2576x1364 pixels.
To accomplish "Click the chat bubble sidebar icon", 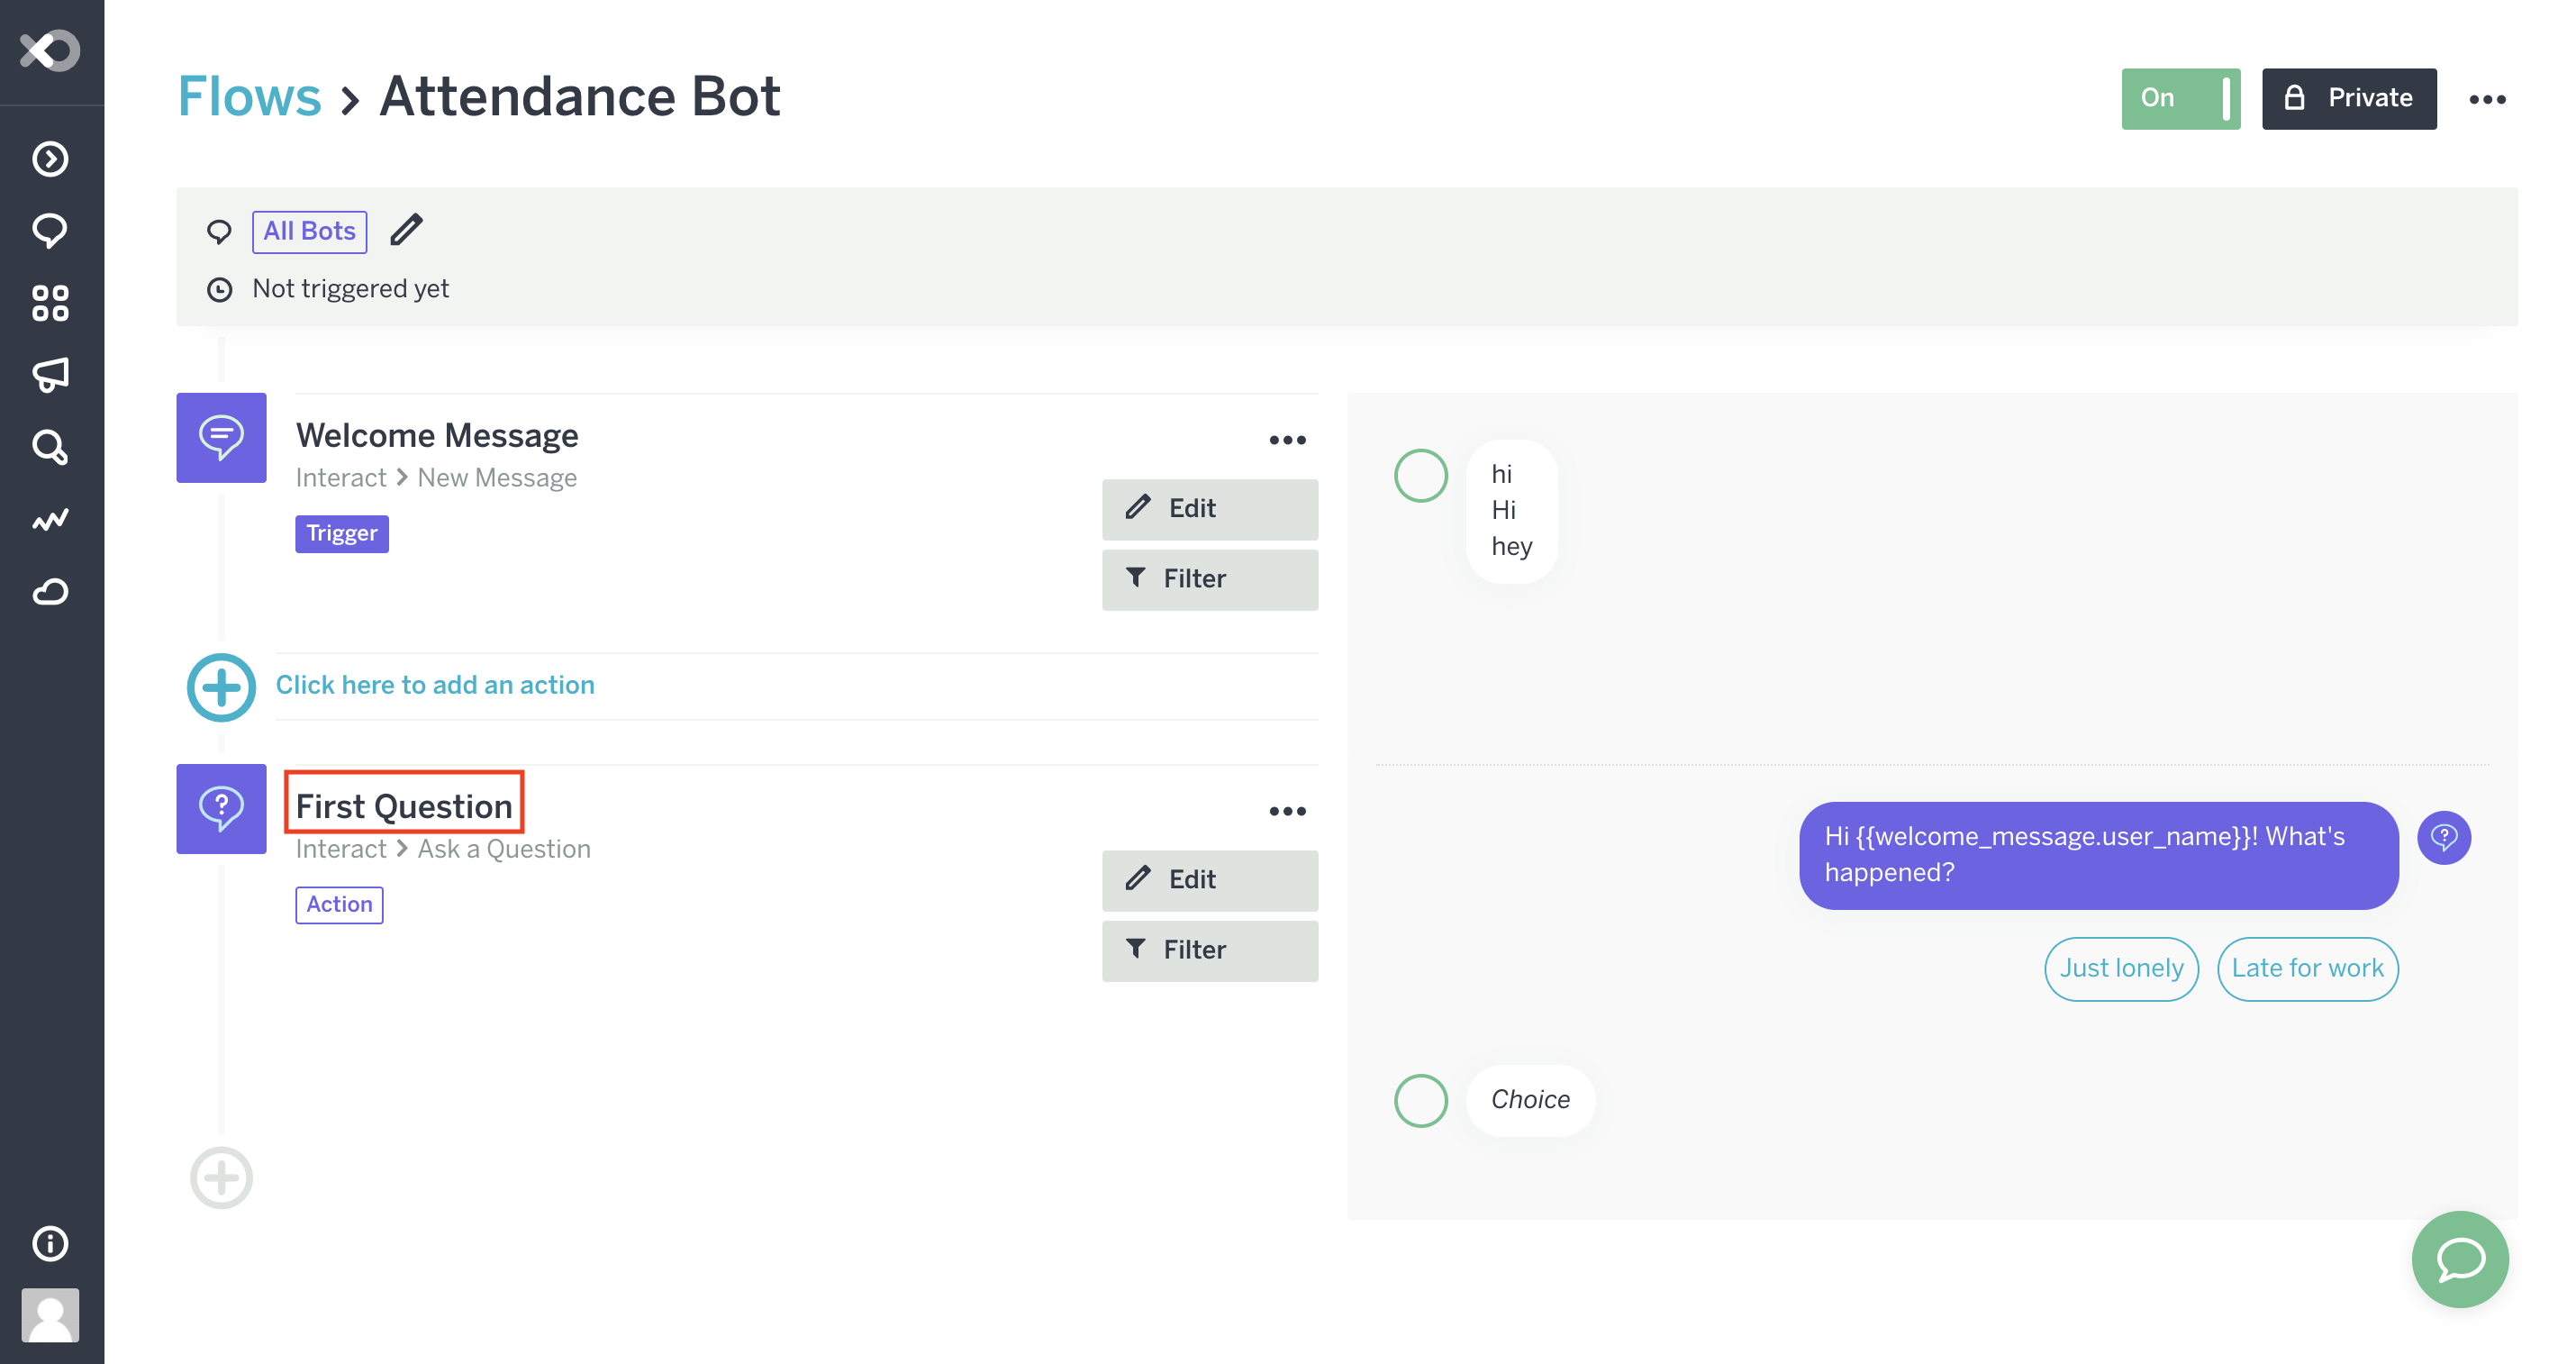I will [50, 231].
